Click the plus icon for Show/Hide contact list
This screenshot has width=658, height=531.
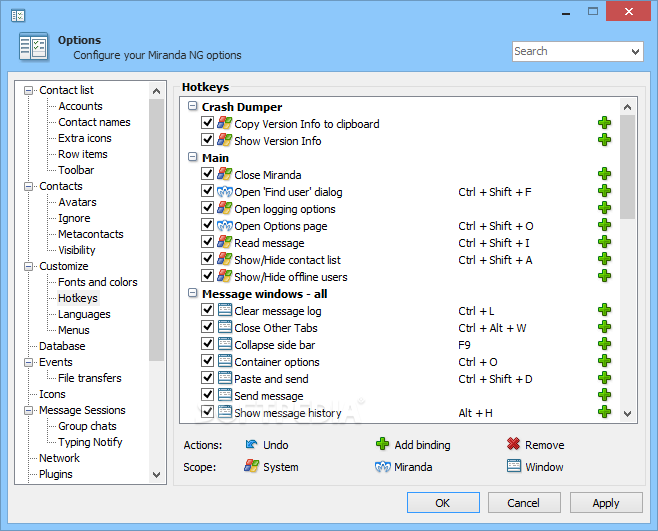604,259
